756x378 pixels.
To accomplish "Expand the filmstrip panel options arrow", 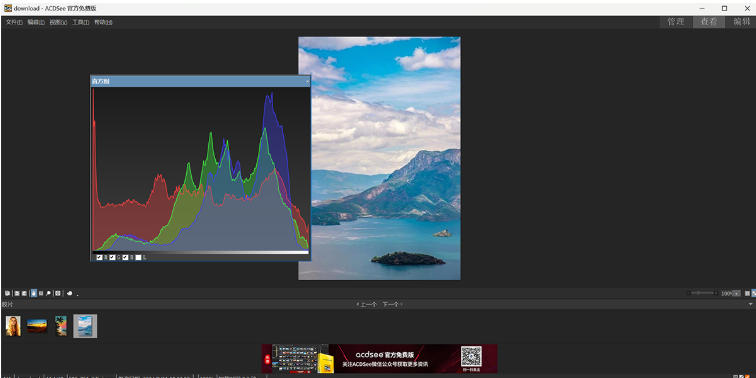I will 750,304.
